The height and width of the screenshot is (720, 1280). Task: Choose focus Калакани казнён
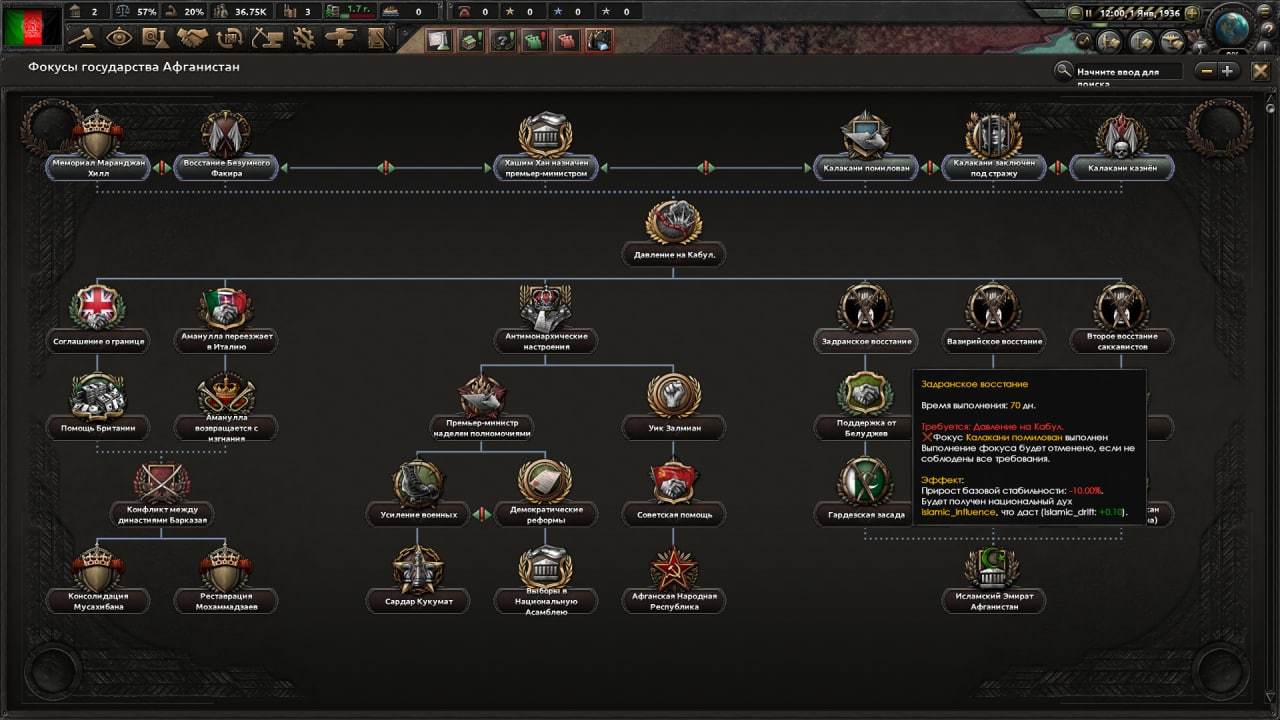pos(1121,167)
